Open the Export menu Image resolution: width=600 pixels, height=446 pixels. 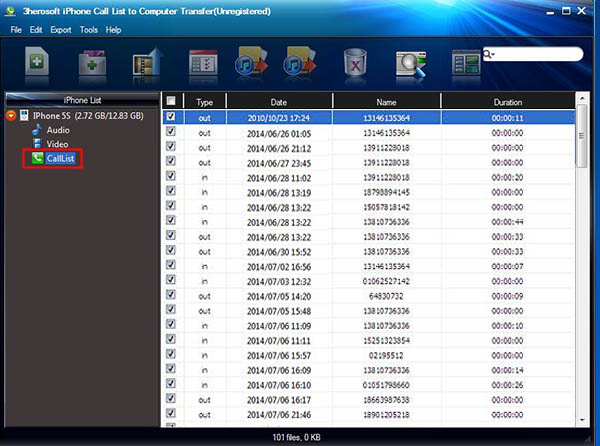click(60, 30)
